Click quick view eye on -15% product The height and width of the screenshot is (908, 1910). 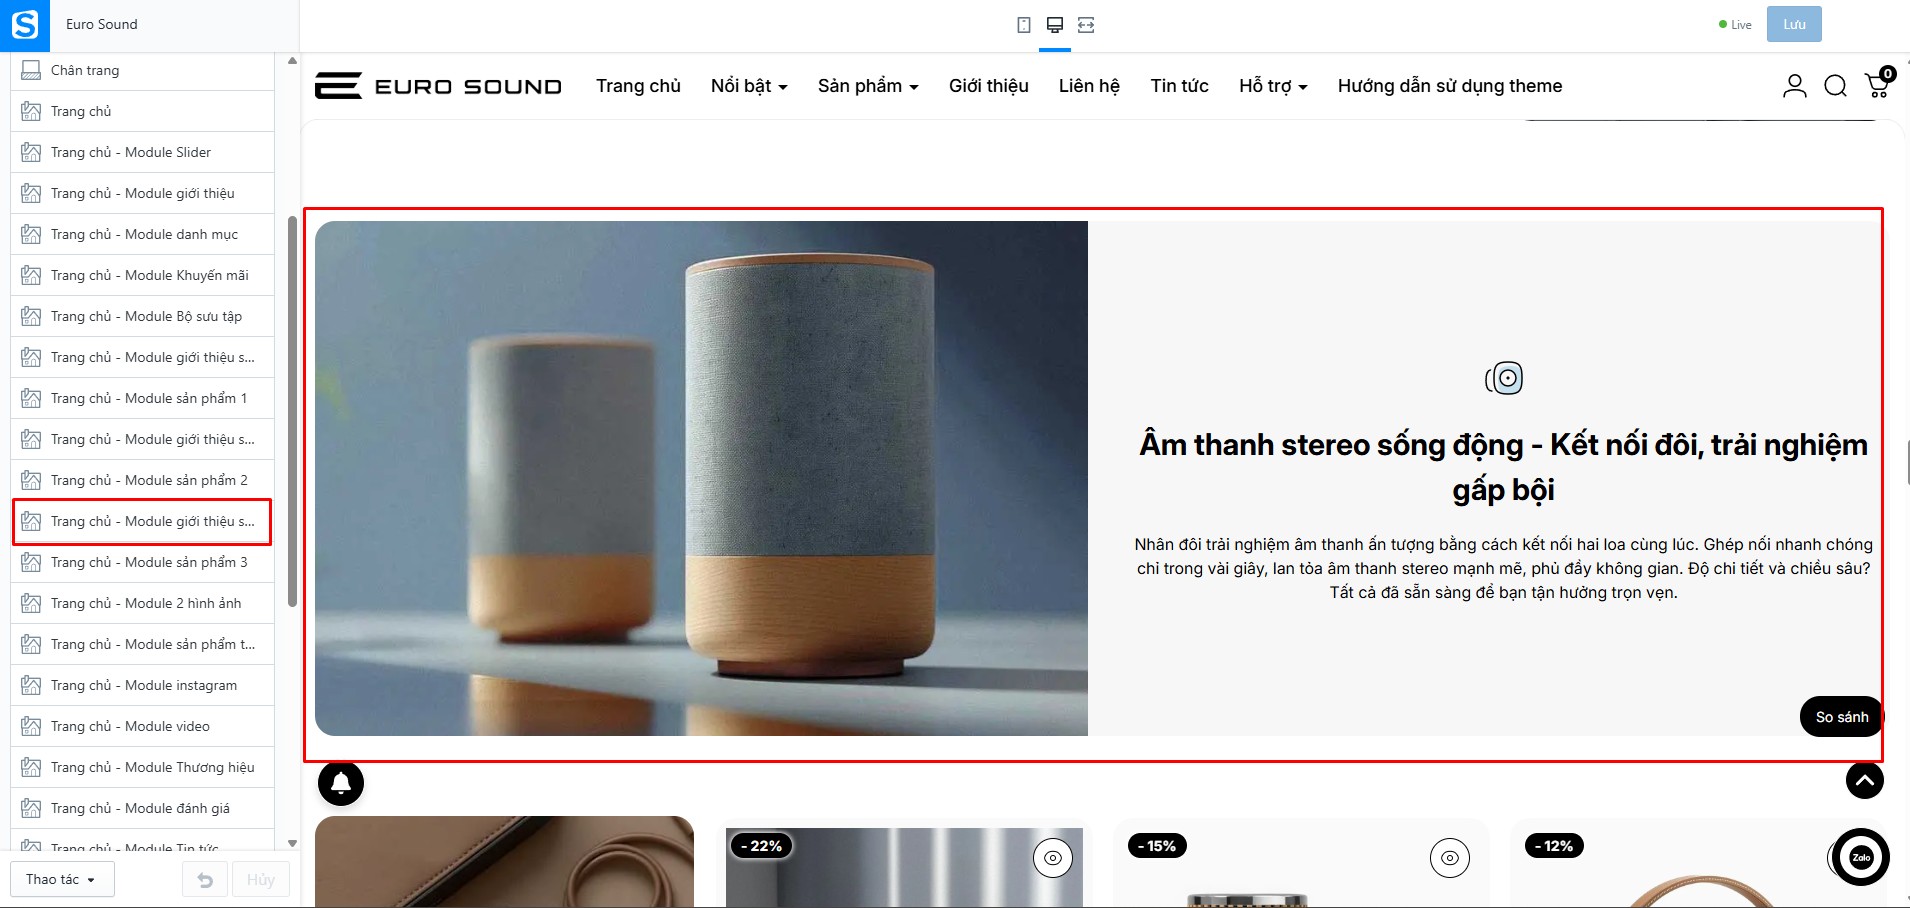point(1450,858)
